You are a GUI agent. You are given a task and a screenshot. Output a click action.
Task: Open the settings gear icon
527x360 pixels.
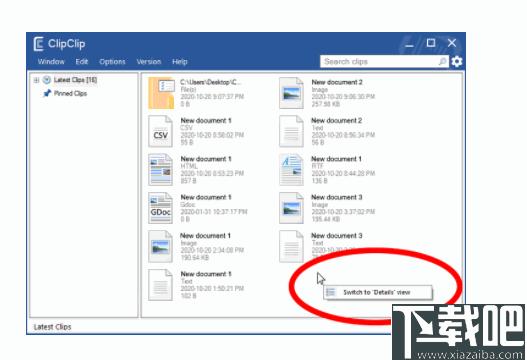coord(456,62)
